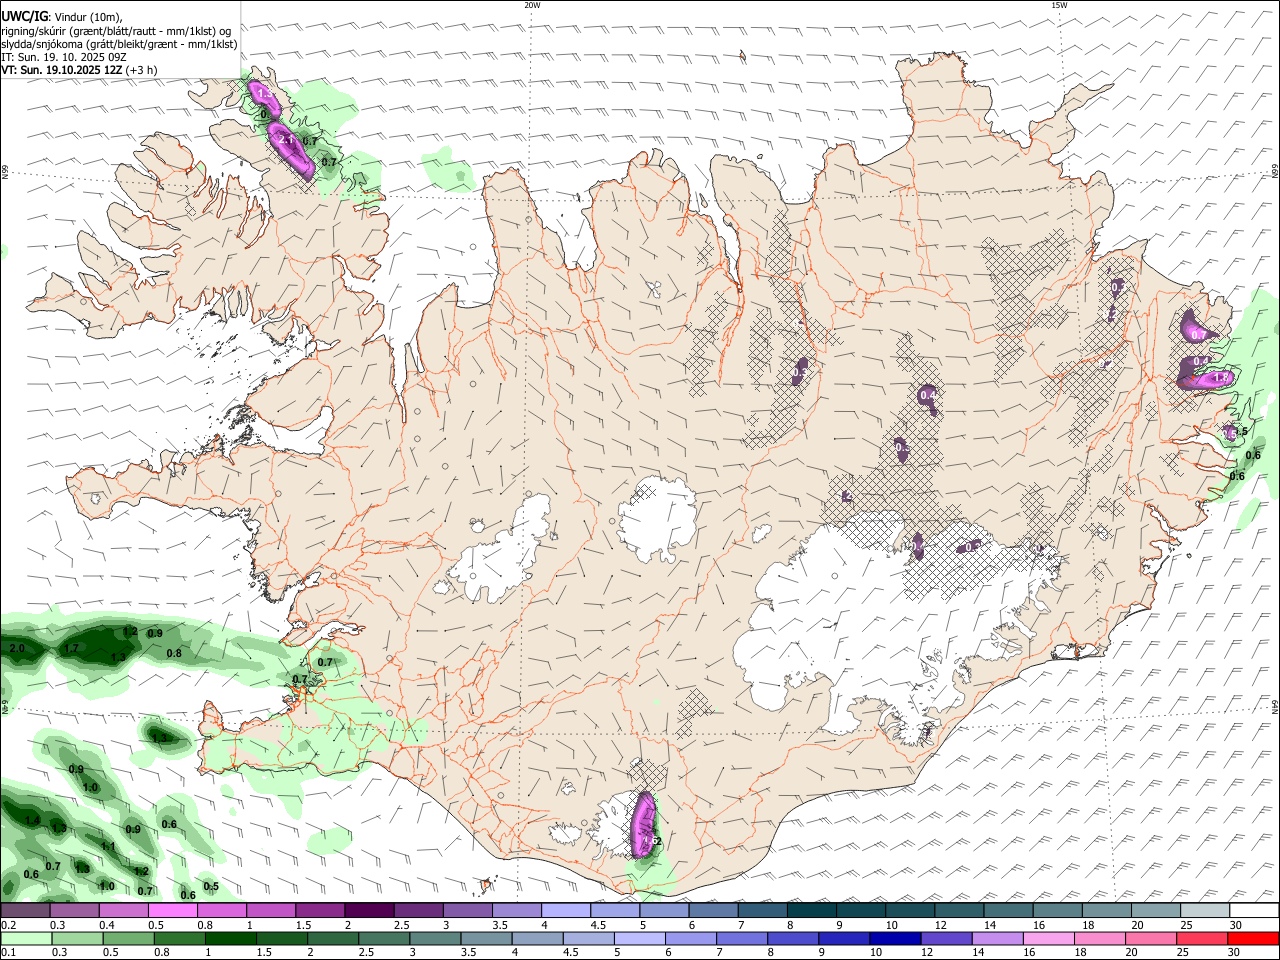The width and height of the screenshot is (1280, 960).
Task: Click the 20W longitude label
Action: click(x=532, y=5)
